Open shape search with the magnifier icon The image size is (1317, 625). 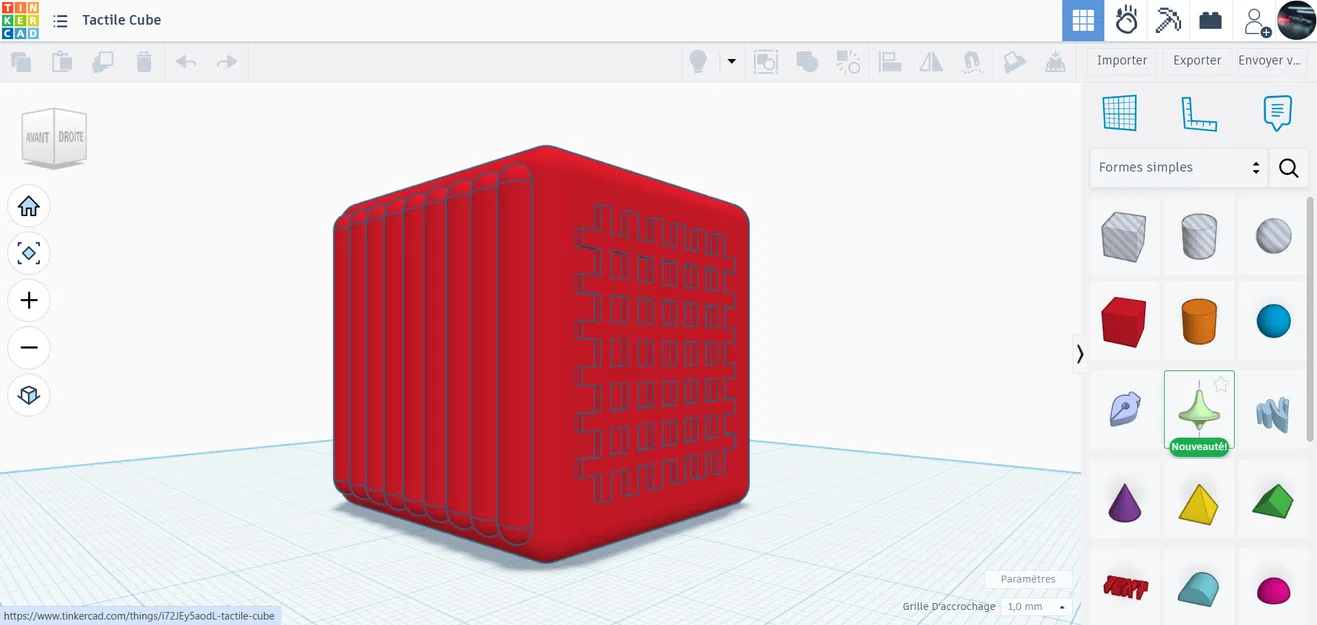click(1288, 167)
